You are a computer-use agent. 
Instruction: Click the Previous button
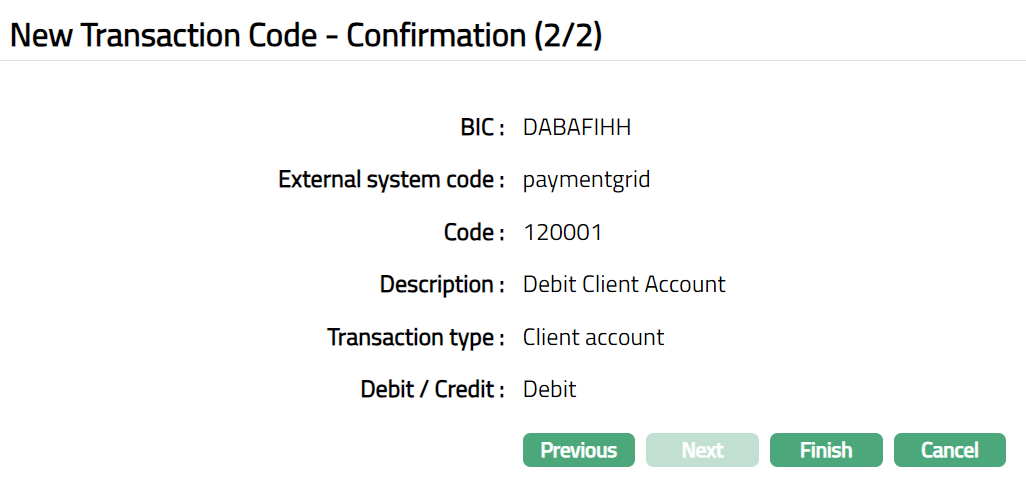click(578, 450)
